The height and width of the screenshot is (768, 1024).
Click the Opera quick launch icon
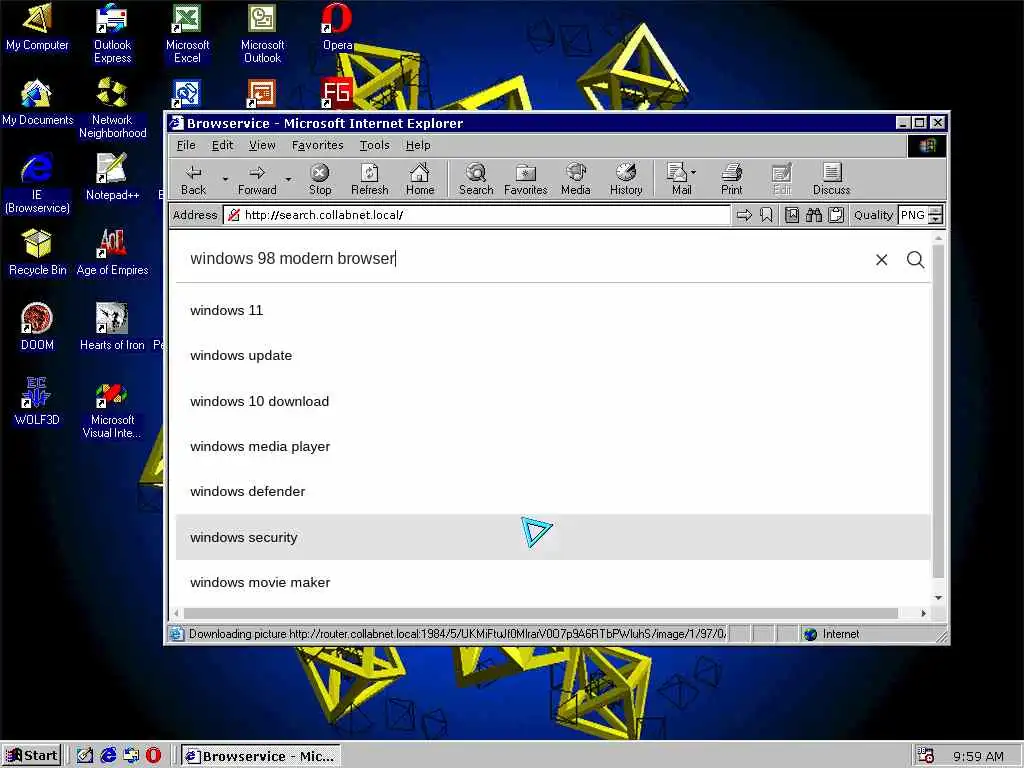pos(153,756)
